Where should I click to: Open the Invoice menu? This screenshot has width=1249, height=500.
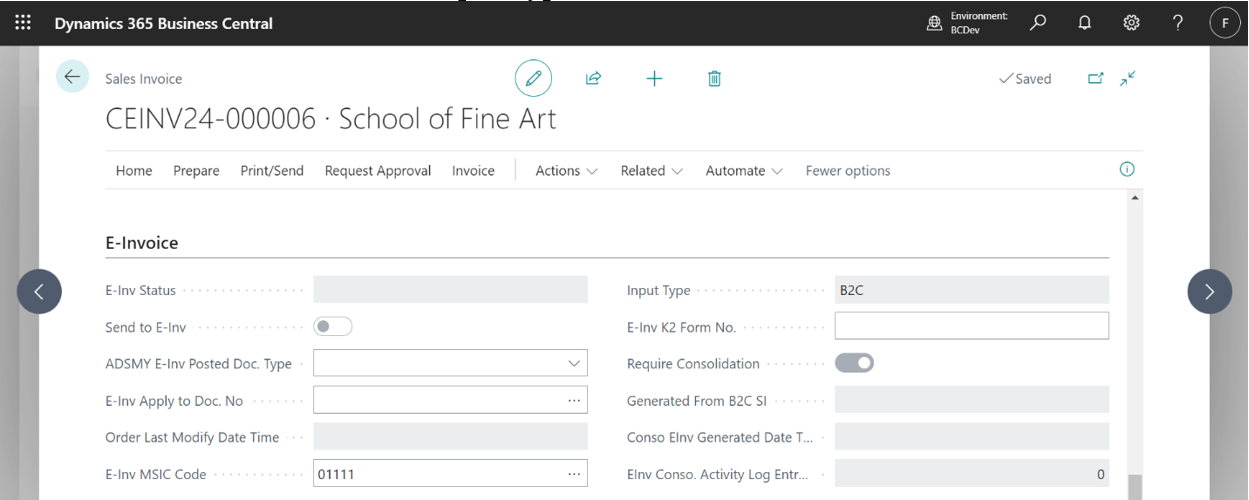[473, 171]
